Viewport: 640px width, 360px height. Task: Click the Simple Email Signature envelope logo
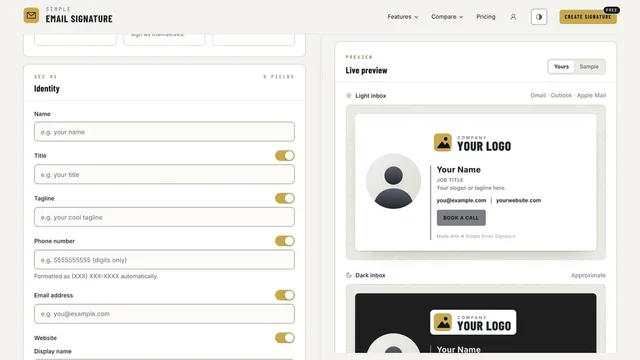(31, 16)
